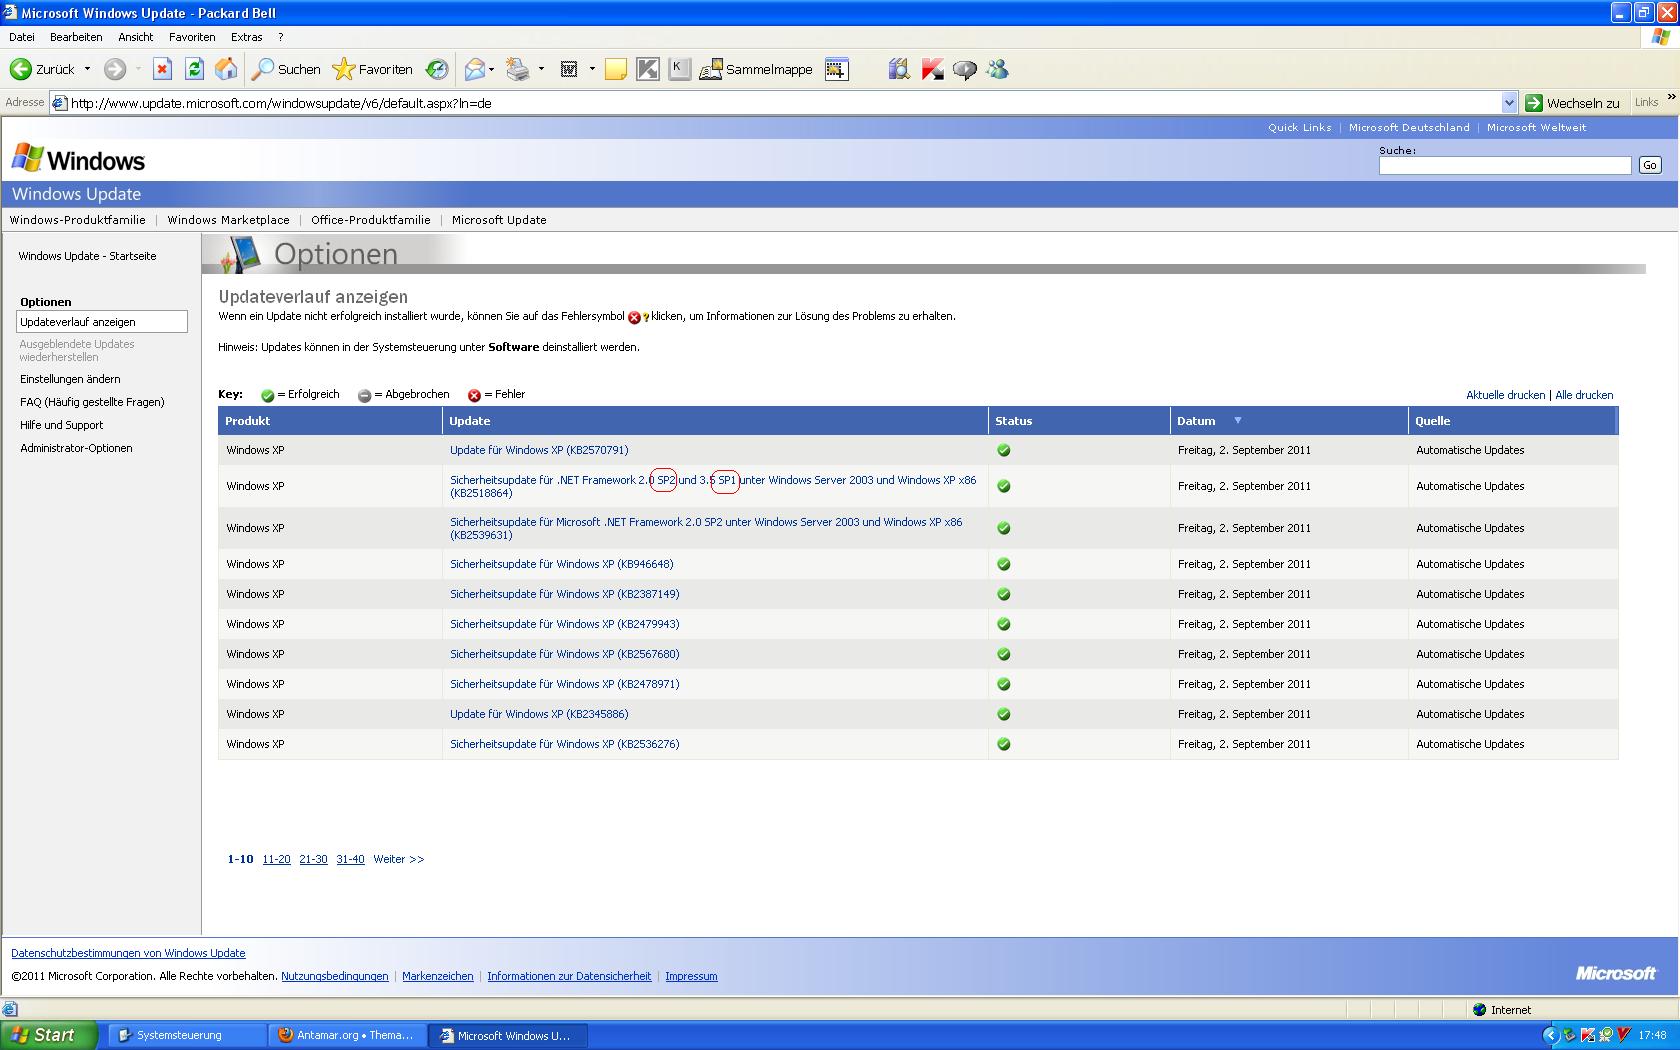Screen dimensions: 1680x1050
Task: Go to the home page icon
Action: coord(227,69)
